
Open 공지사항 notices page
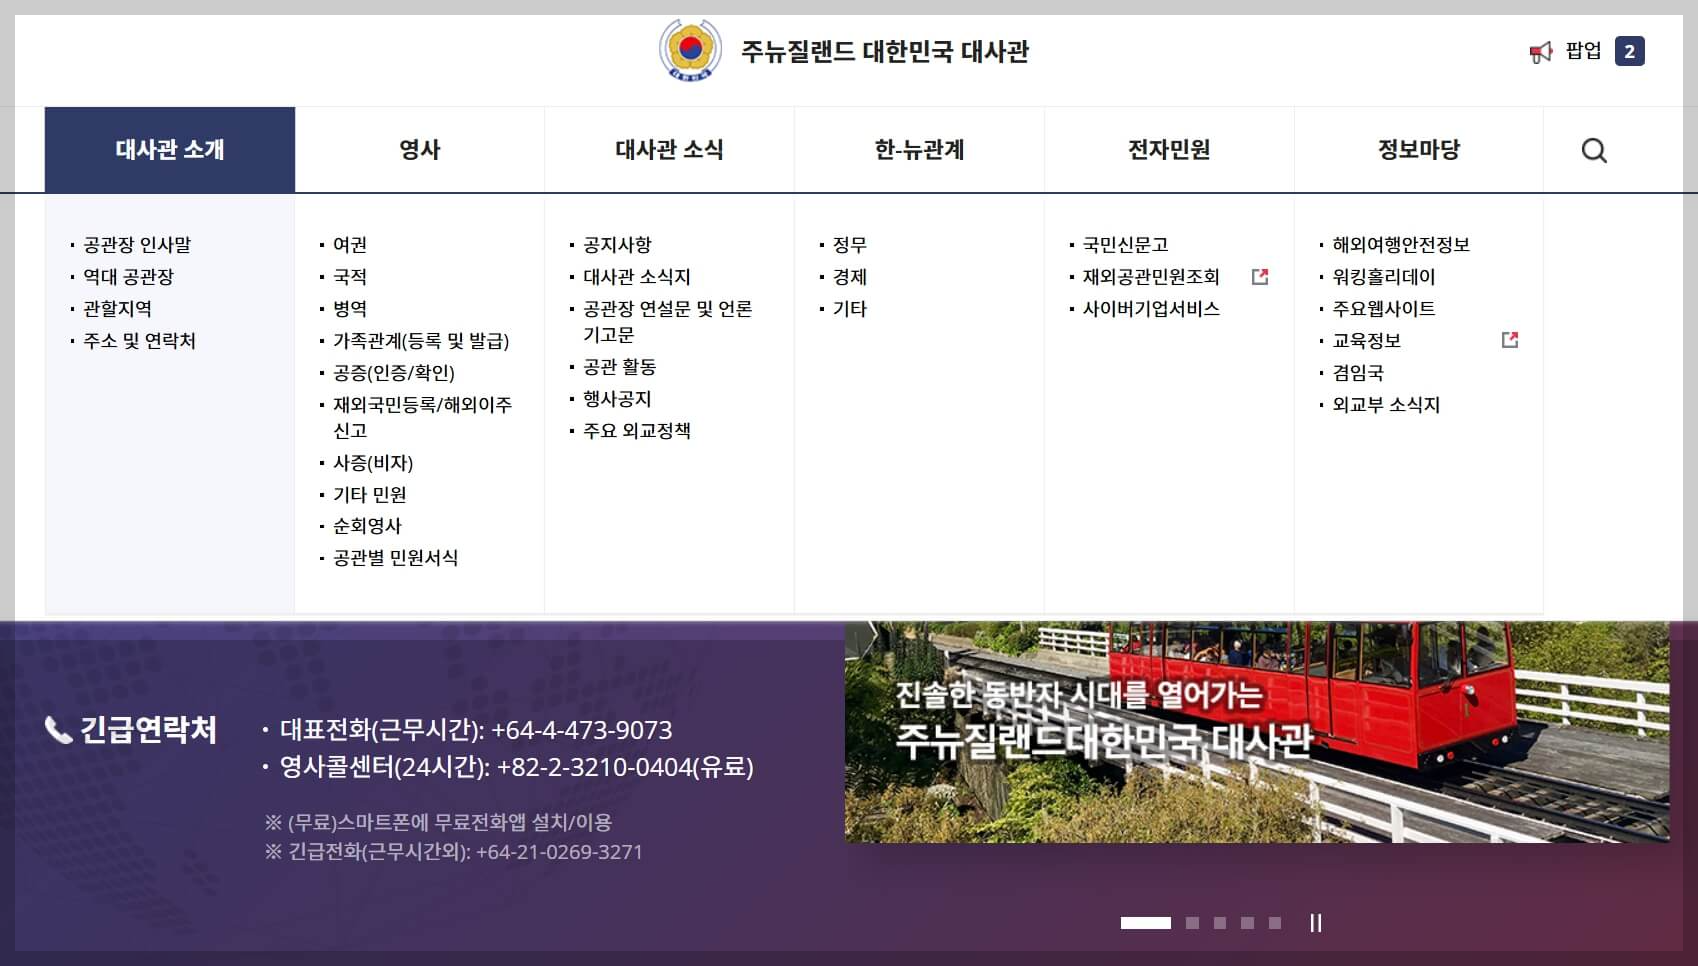[x=617, y=245]
